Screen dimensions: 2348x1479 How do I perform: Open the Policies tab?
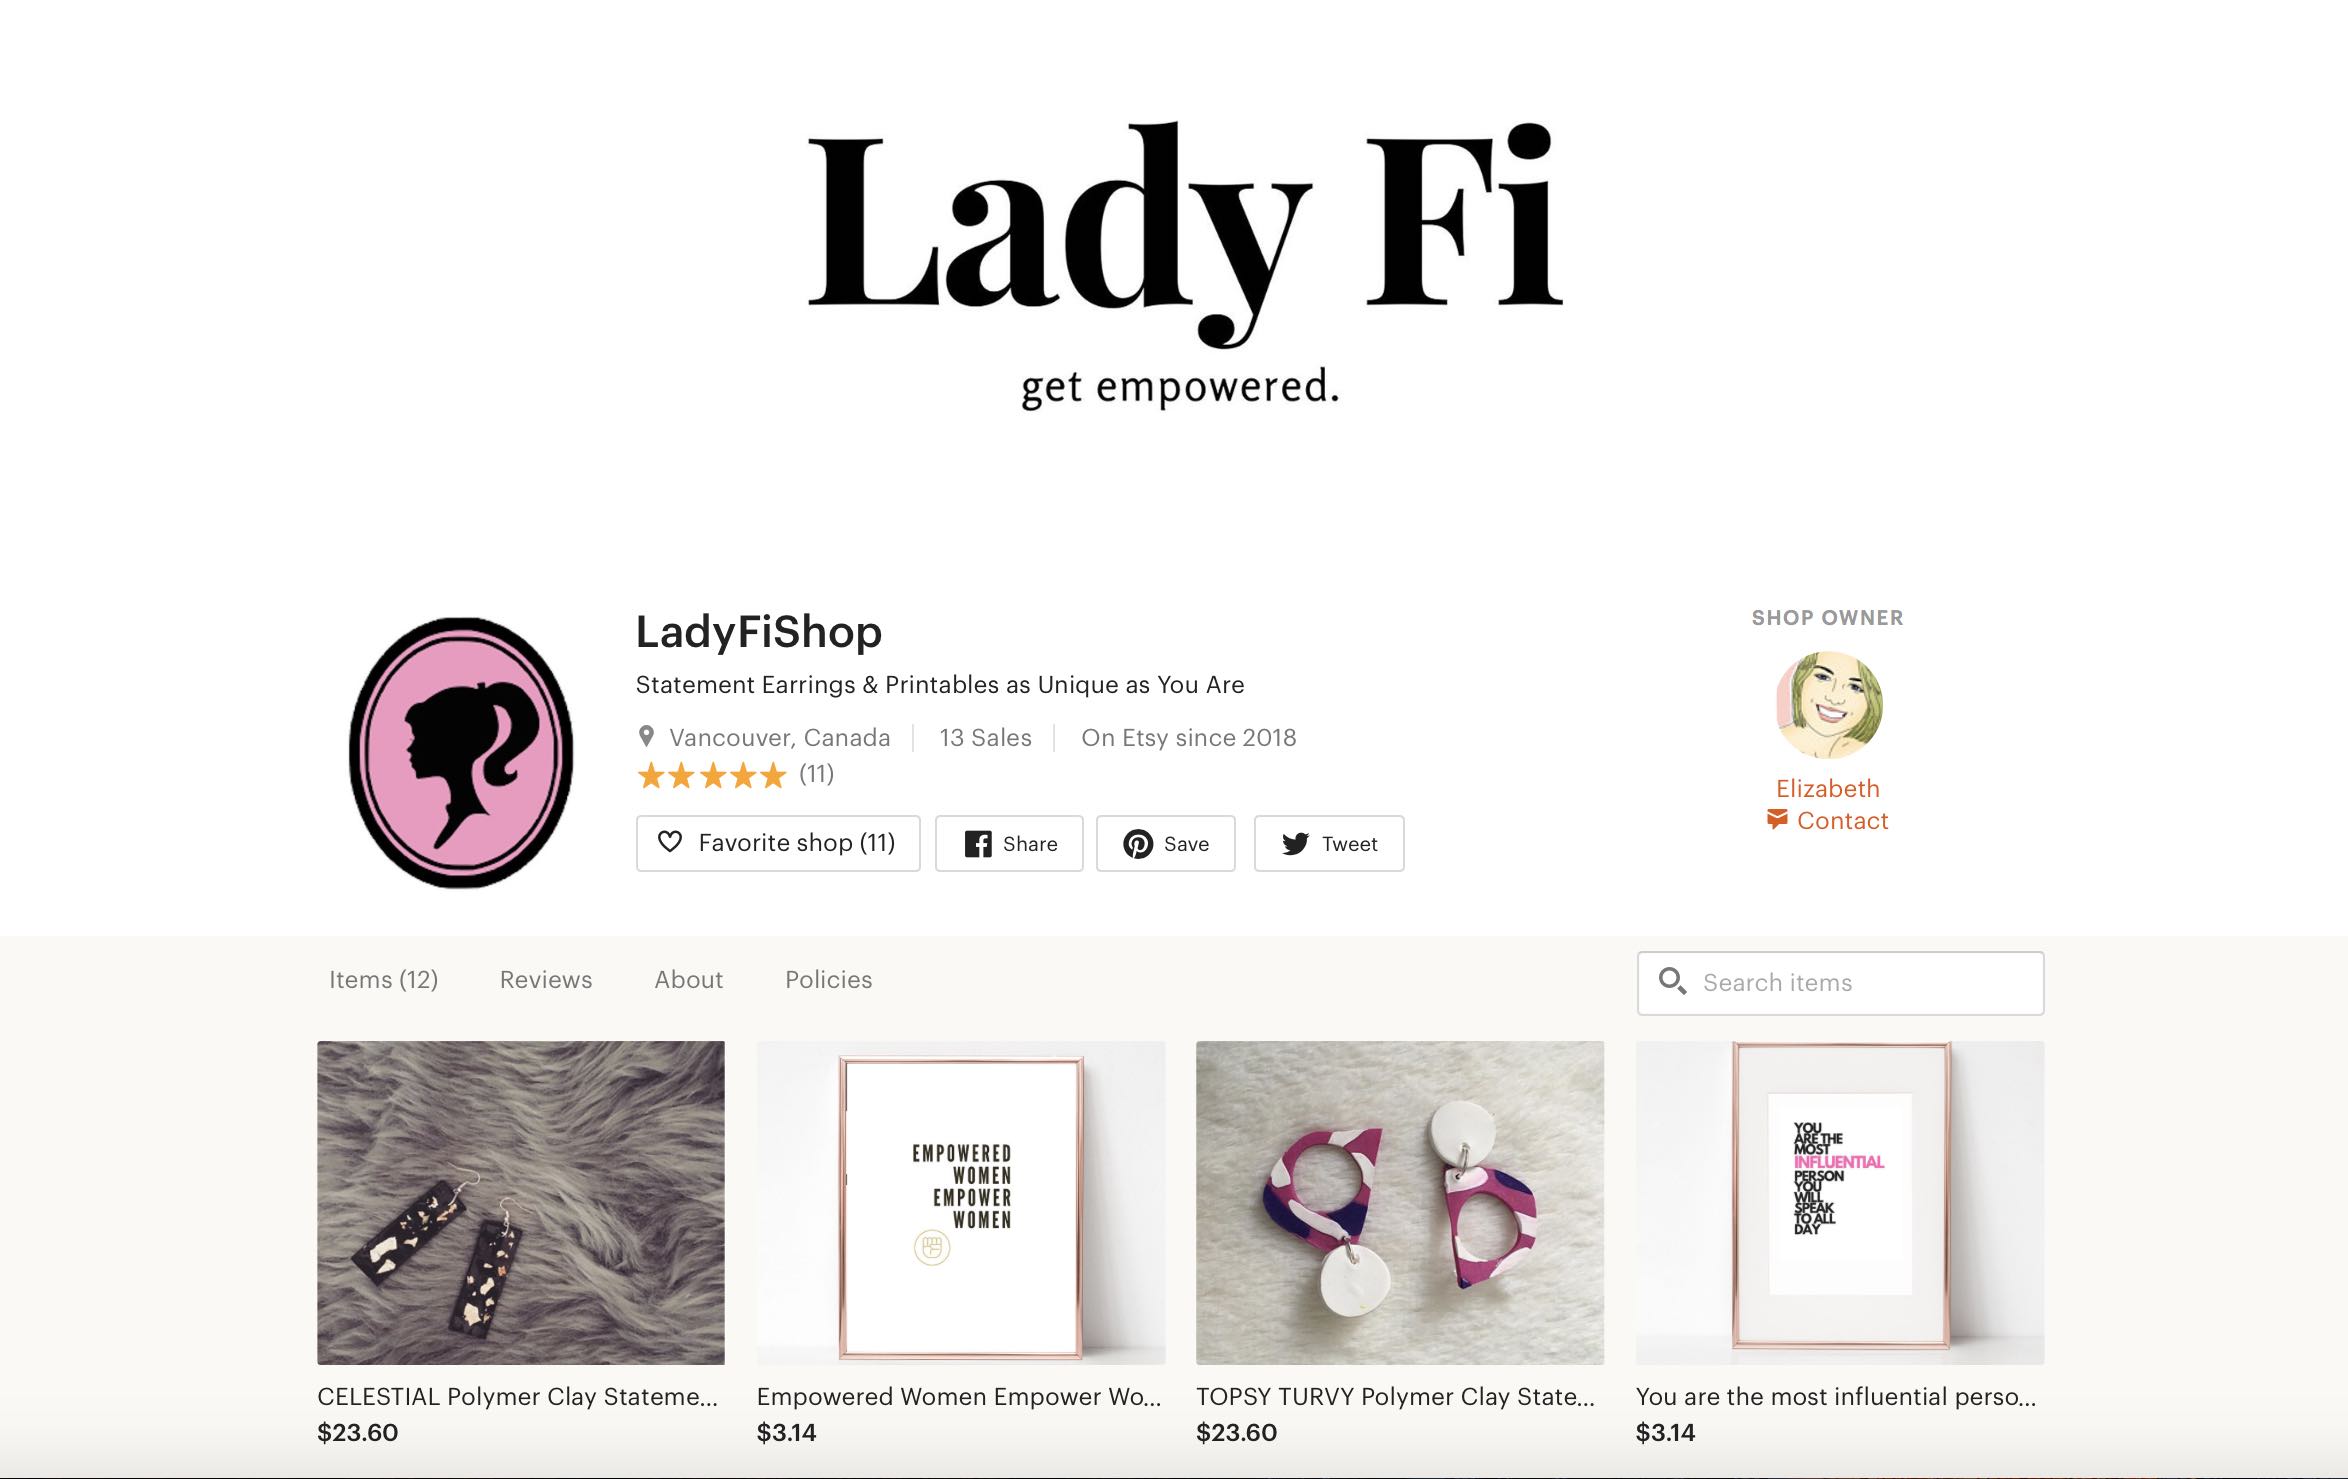pos(829,980)
